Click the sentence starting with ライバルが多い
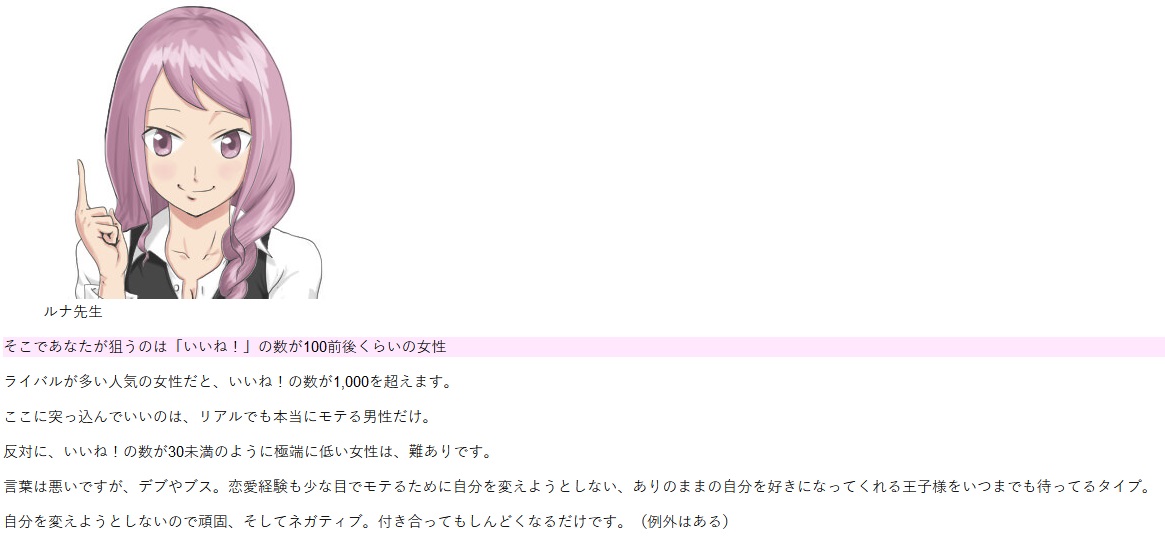Screen dimensions: 1165x539 tap(227, 382)
